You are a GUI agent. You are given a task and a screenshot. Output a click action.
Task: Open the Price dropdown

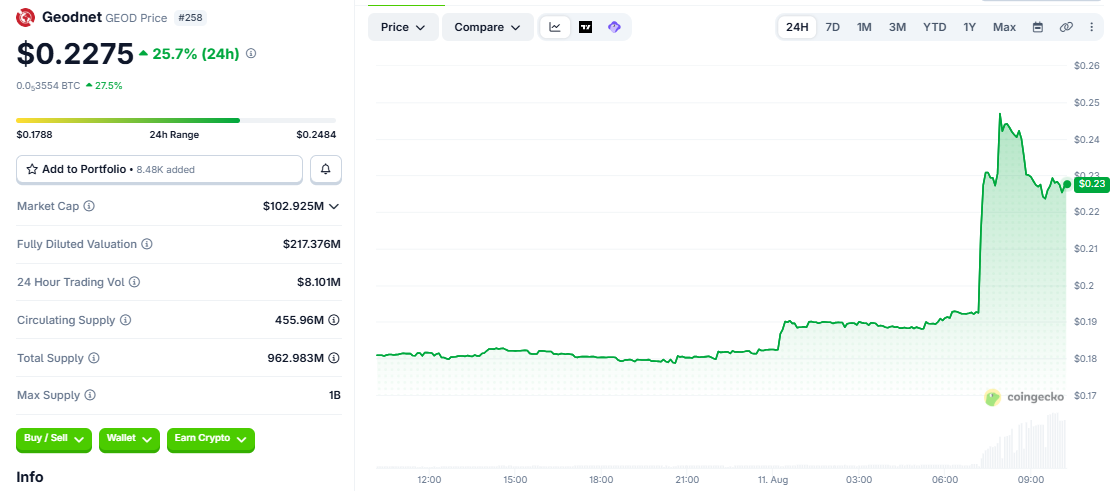click(x=403, y=27)
